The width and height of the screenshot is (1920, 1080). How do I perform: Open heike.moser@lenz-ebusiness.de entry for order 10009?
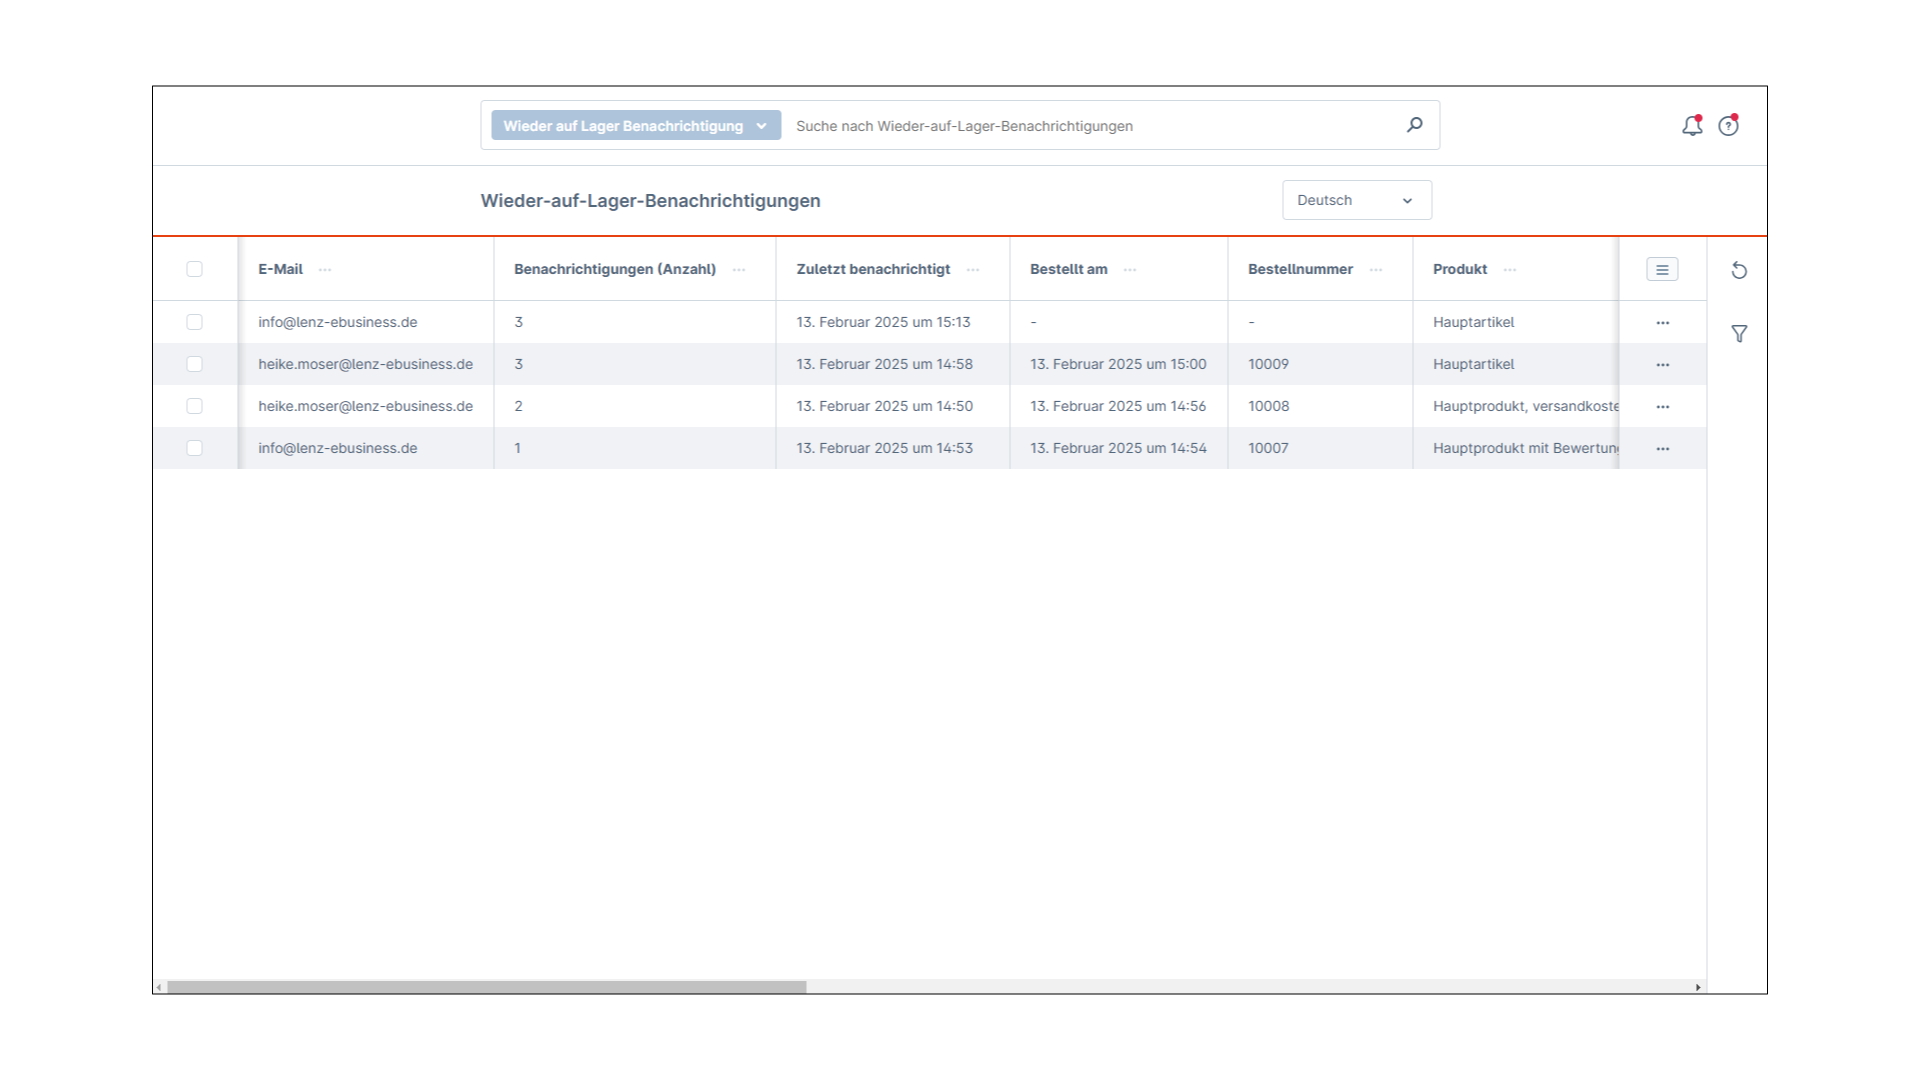365,364
